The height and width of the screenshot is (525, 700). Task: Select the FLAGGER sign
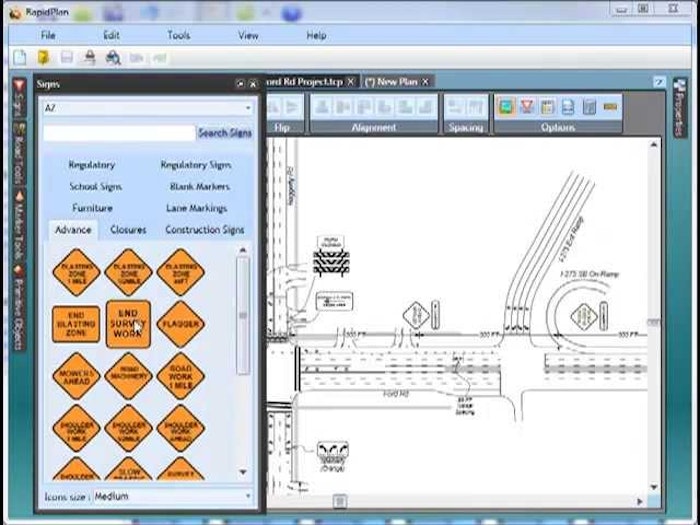click(180, 324)
